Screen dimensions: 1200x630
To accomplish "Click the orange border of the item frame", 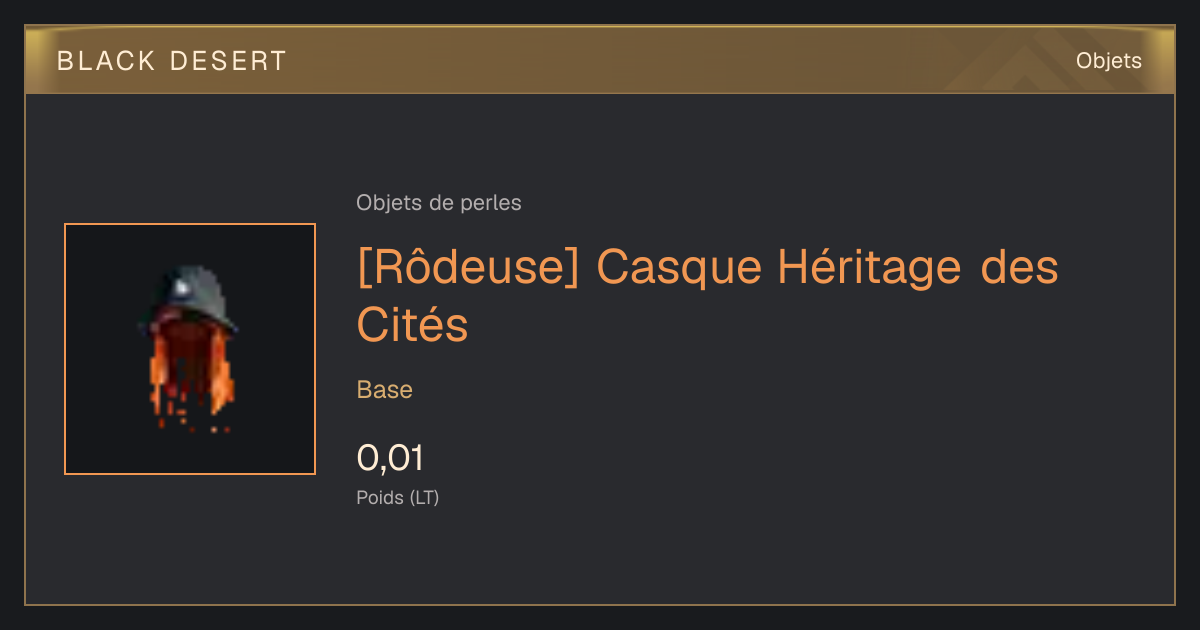I will (190, 225).
